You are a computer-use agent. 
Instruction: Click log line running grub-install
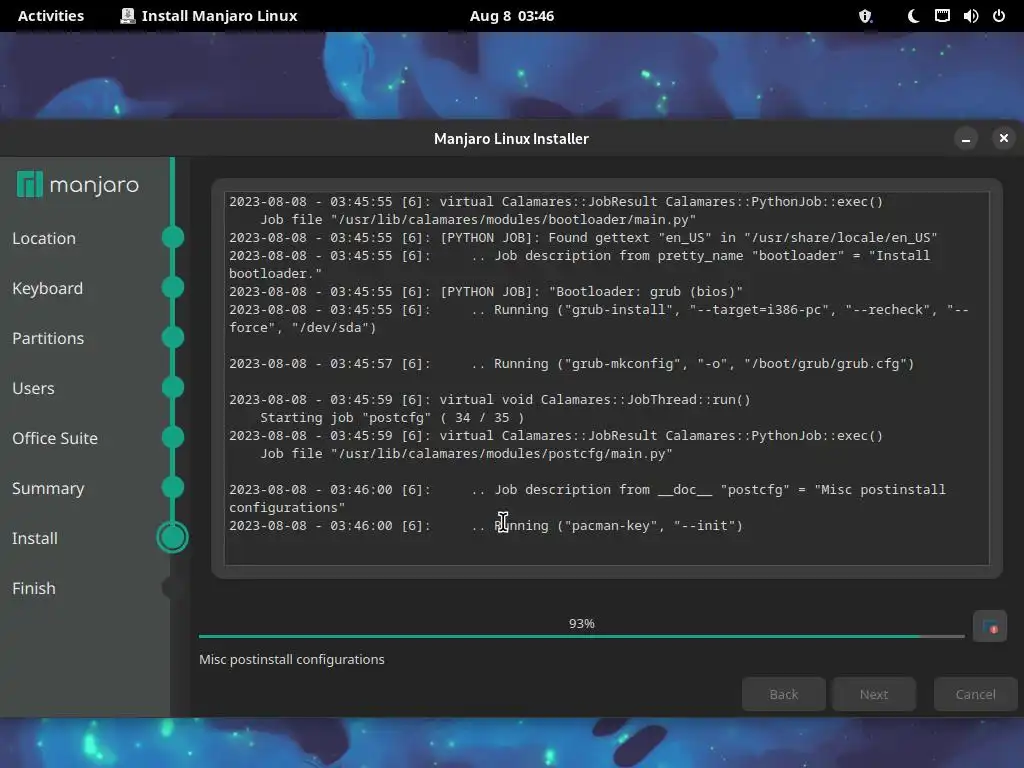click(x=599, y=319)
